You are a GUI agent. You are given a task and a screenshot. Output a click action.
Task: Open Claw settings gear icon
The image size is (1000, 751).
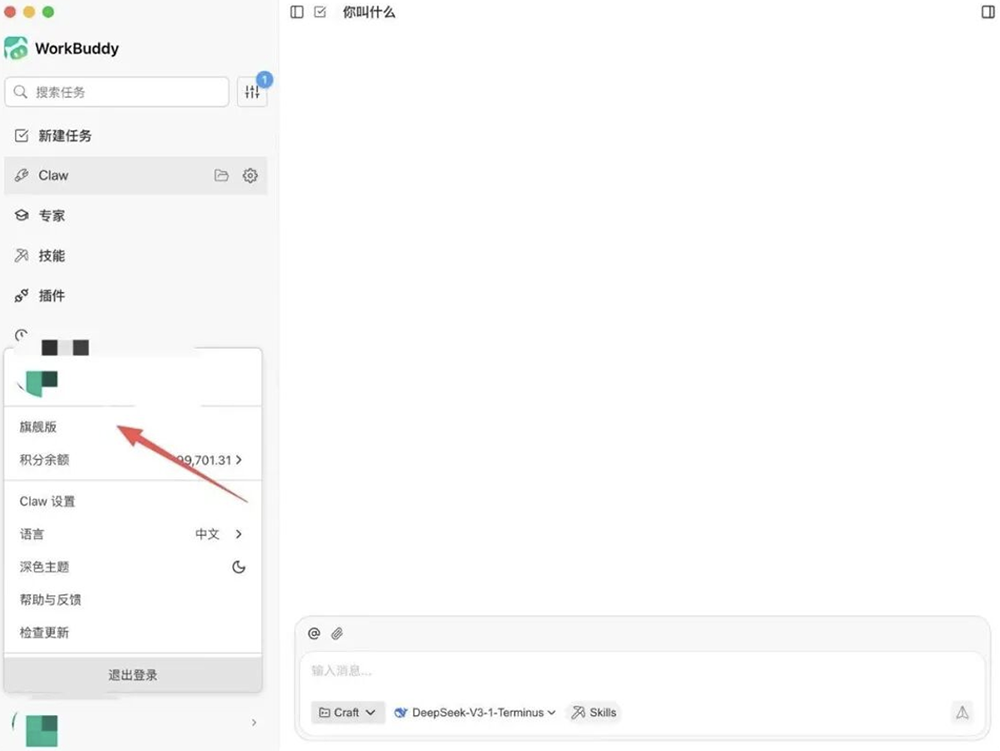pos(250,176)
